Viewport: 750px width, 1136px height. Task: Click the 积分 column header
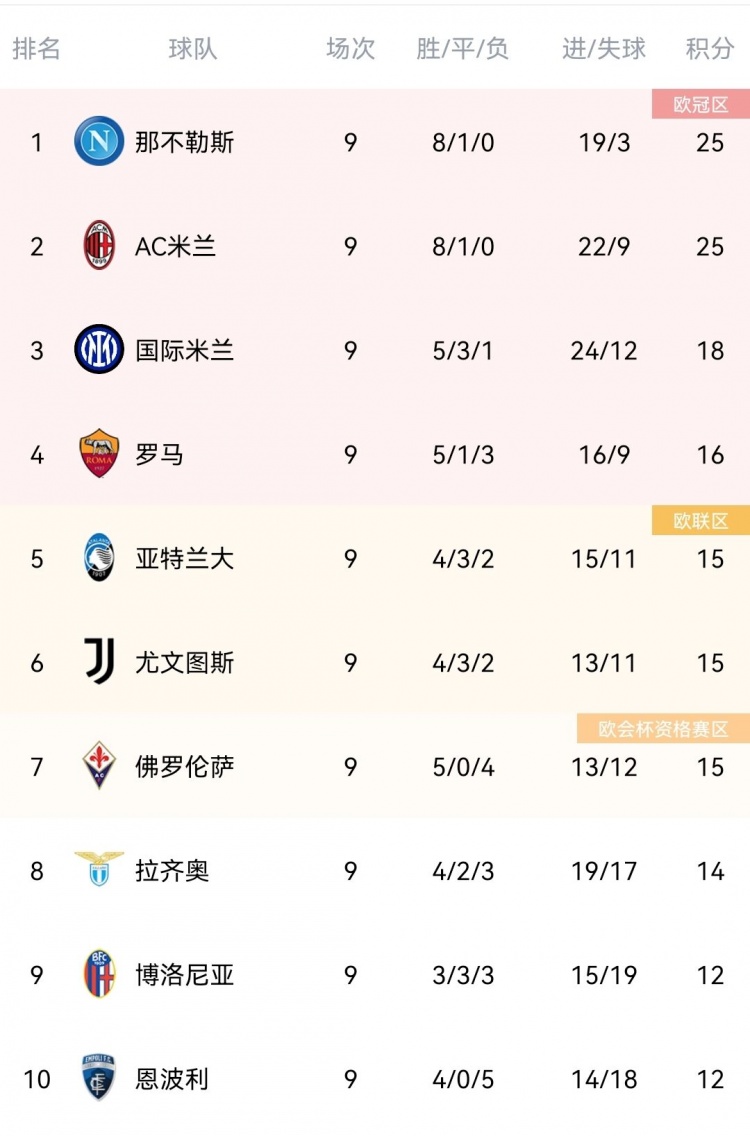[x=710, y=49]
